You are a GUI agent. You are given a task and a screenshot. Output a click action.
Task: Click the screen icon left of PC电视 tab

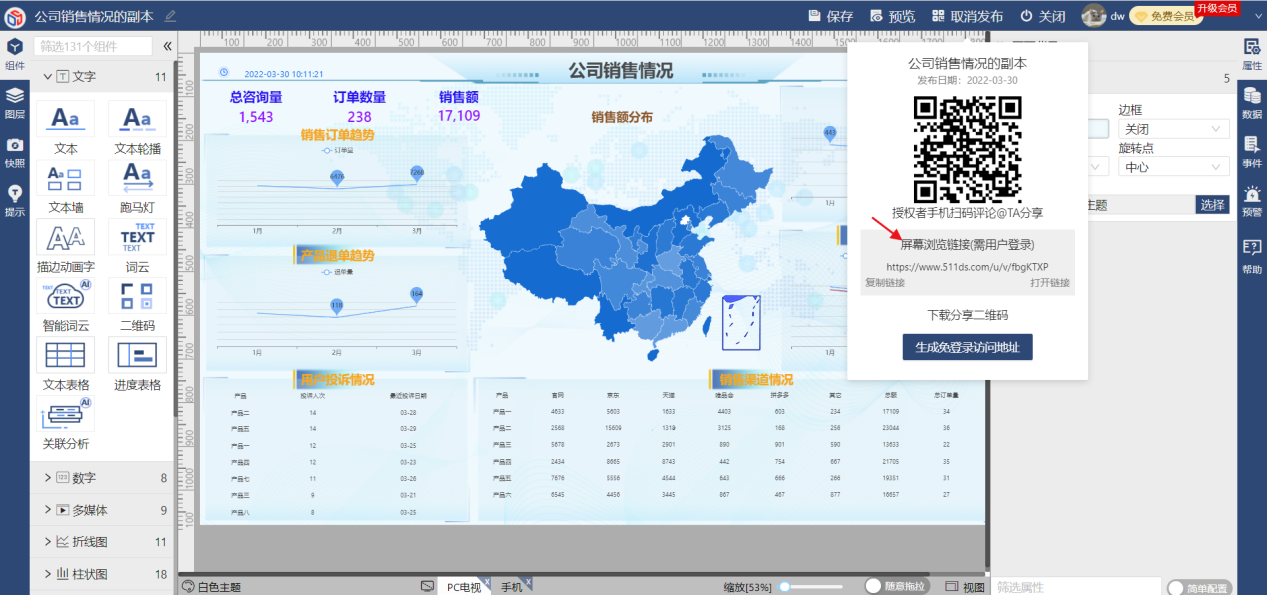pos(427,586)
